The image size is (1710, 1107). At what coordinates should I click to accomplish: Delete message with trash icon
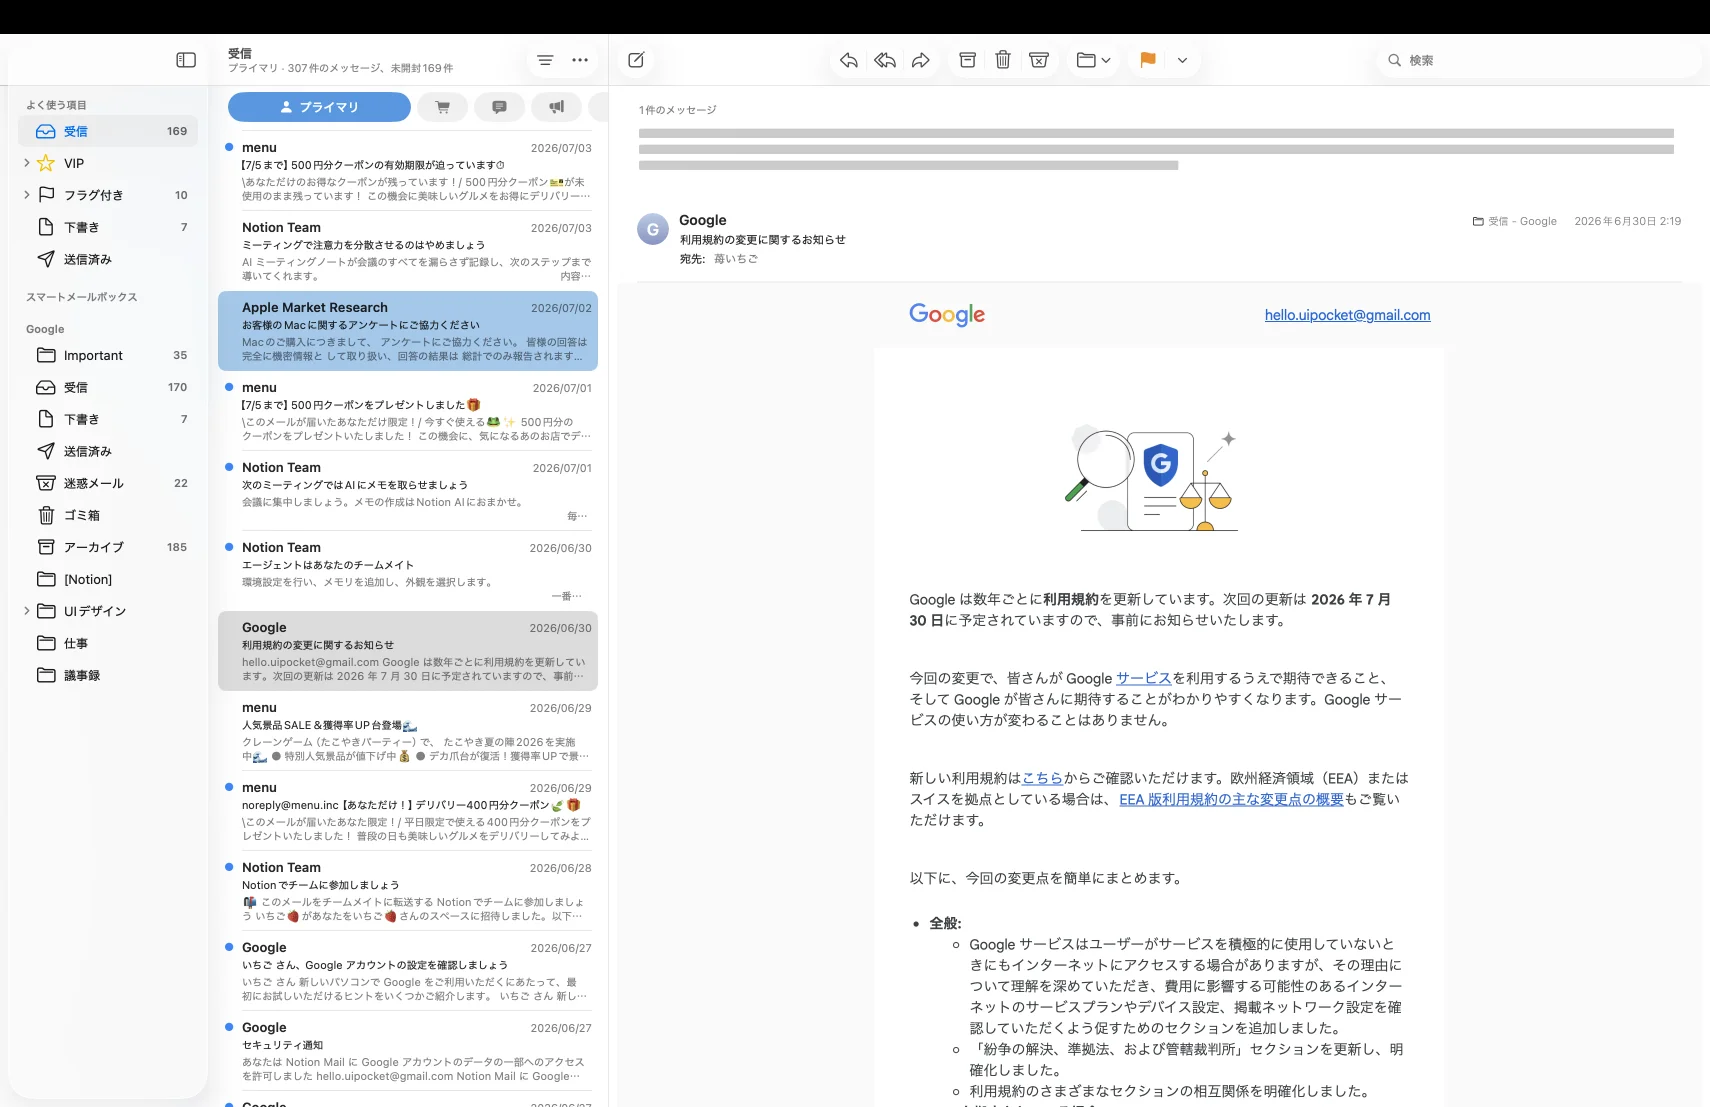click(1003, 60)
